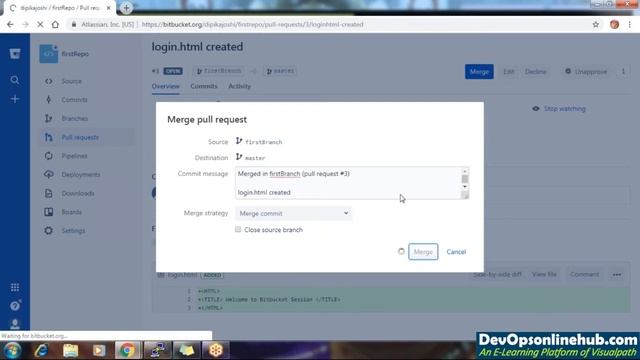Click the commit message text area
This screenshot has width=640, height=360.
[x=348, y=183]
